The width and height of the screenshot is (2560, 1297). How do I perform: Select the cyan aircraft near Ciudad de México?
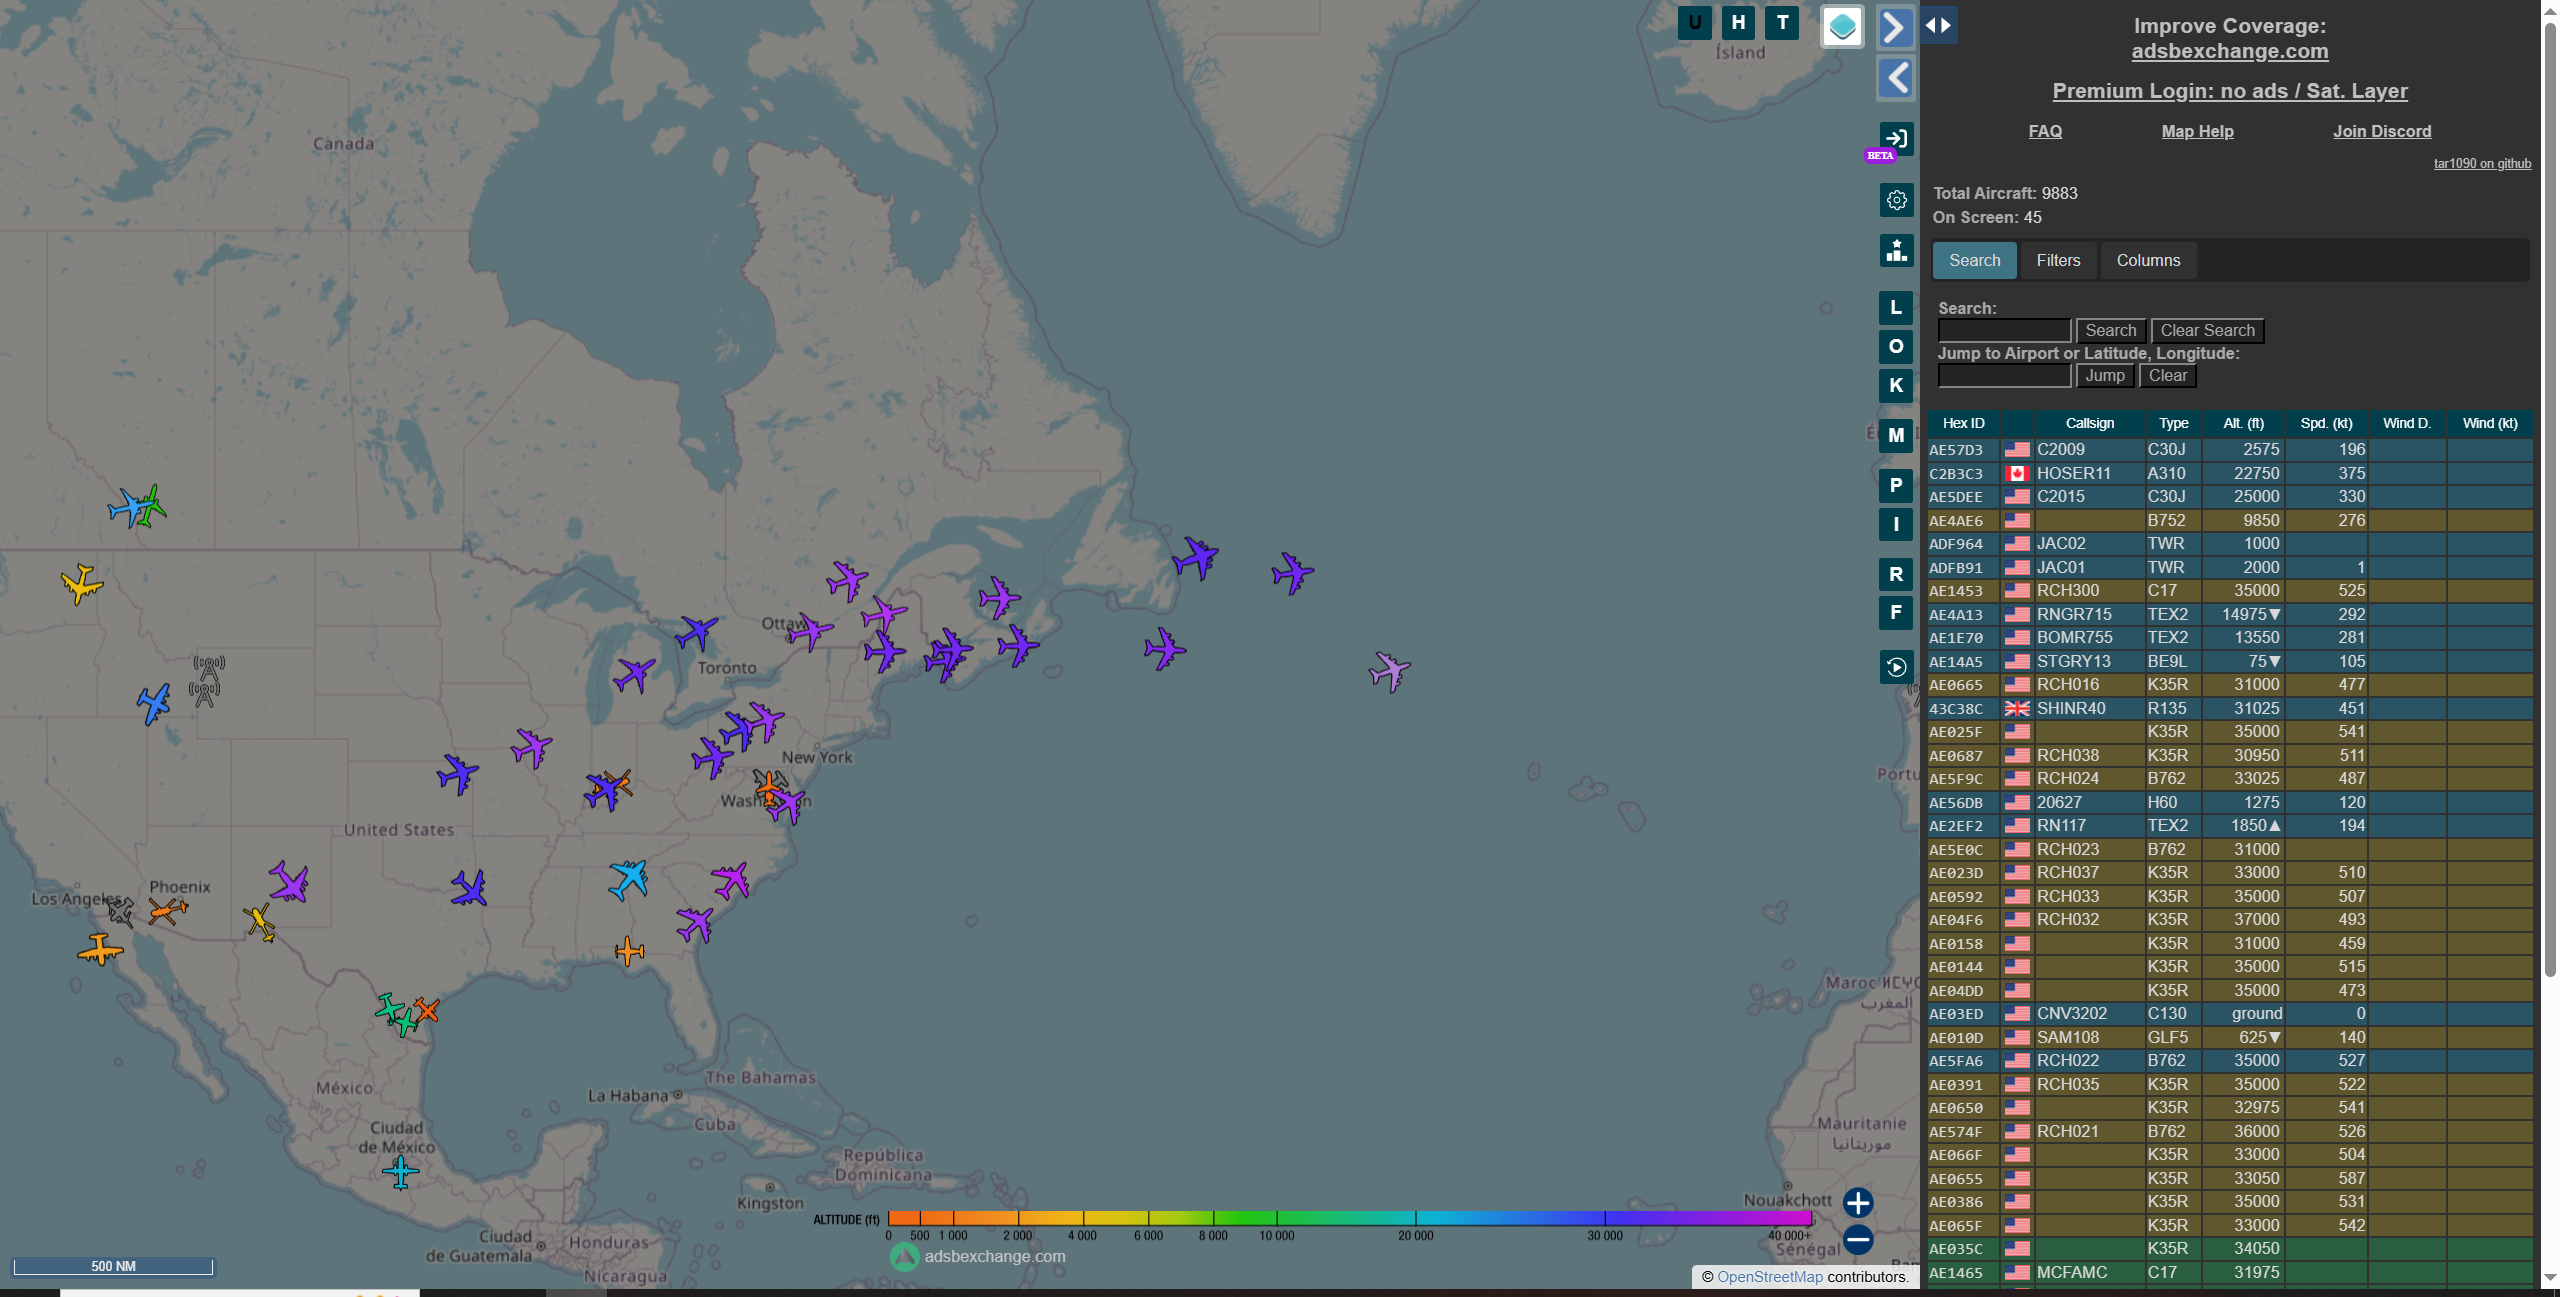coord(401,1172)
